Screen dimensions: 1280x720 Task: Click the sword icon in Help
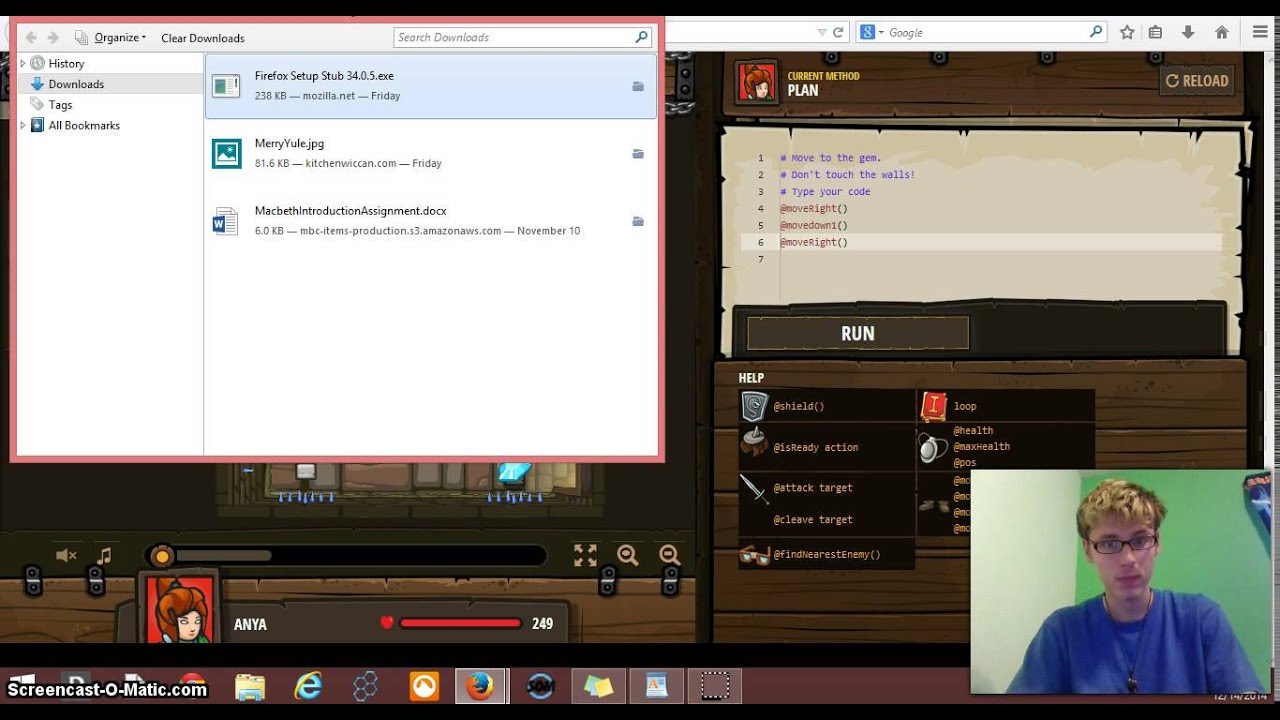point(754,488)
